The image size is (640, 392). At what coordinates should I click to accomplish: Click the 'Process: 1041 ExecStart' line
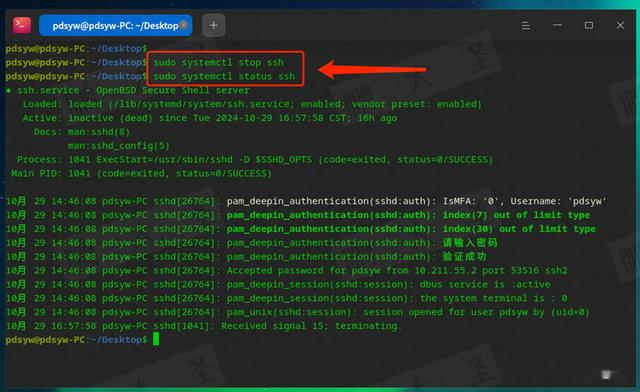255,160
